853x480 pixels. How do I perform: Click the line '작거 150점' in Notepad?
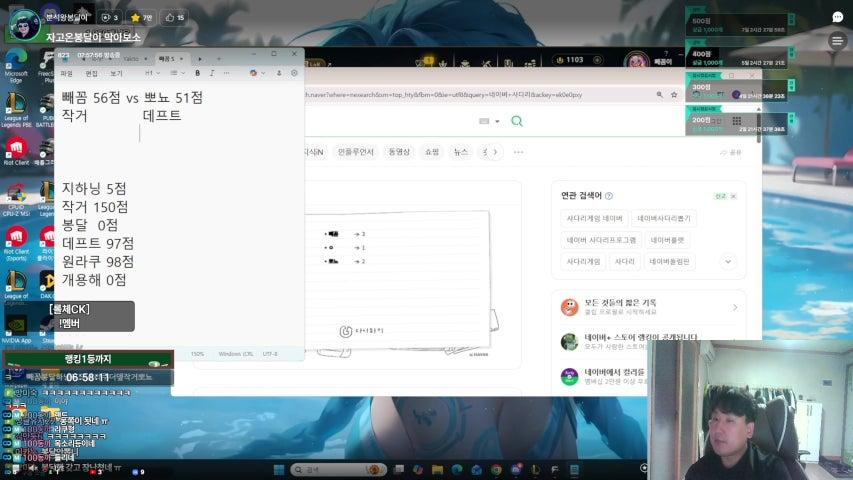pyautogui.click(x=95, y=207)
